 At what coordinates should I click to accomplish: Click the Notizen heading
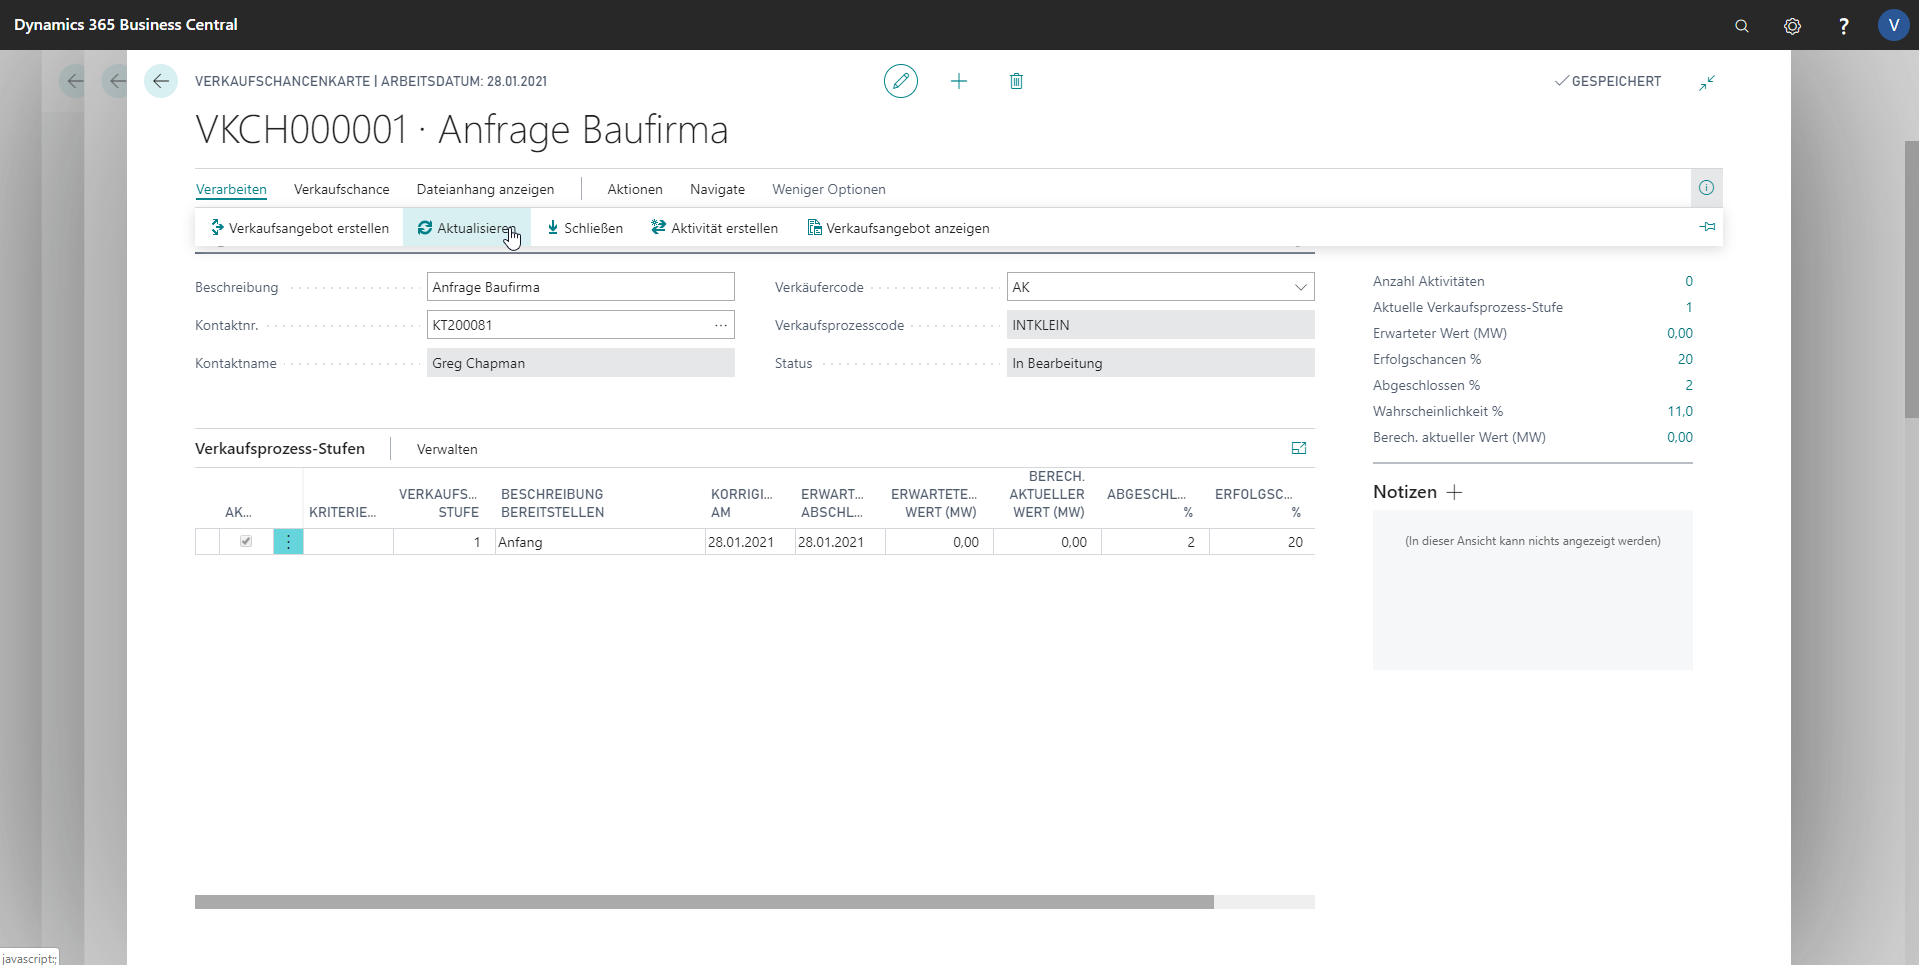[x=1405, y=492]
